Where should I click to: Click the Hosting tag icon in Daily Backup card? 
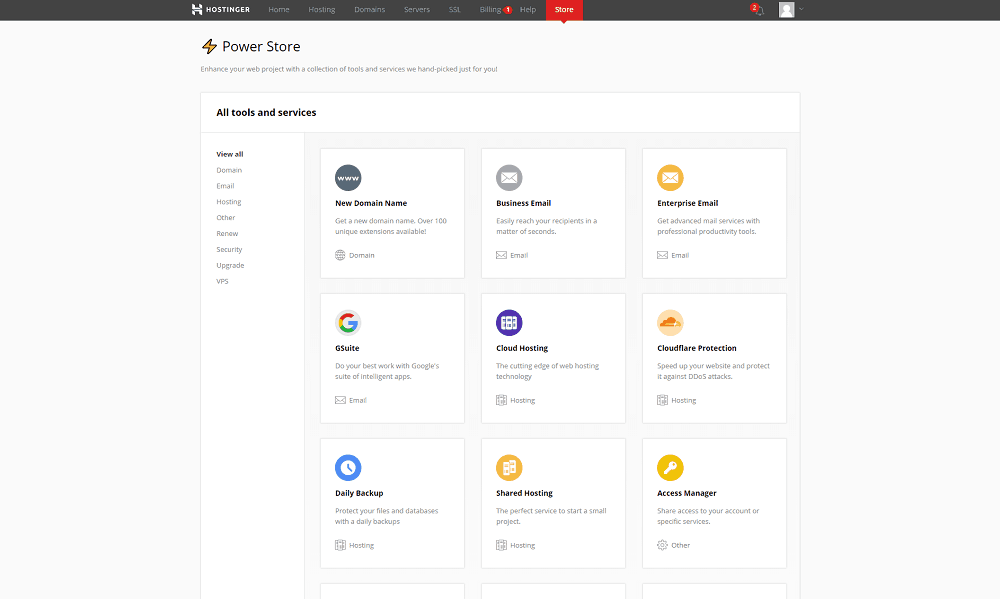click(x=340, y=545)
